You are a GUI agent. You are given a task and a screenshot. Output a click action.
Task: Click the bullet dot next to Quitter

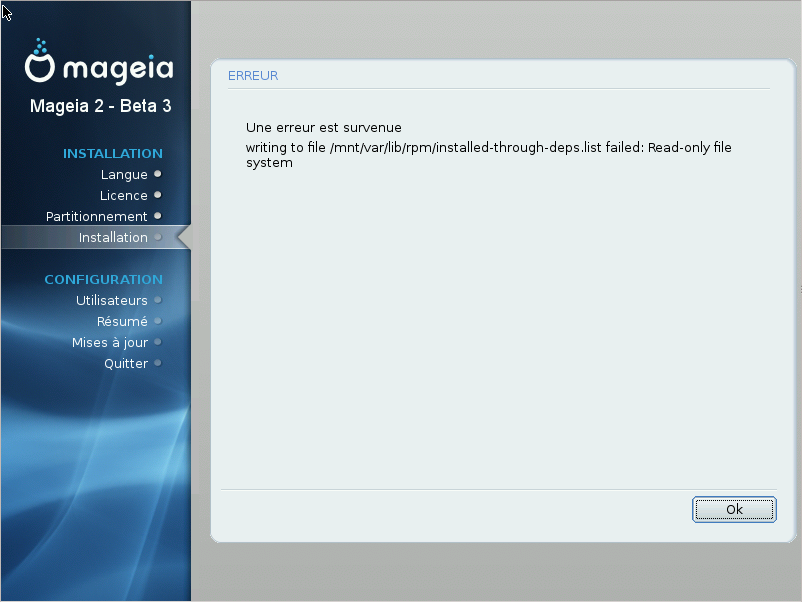point(158,363)
